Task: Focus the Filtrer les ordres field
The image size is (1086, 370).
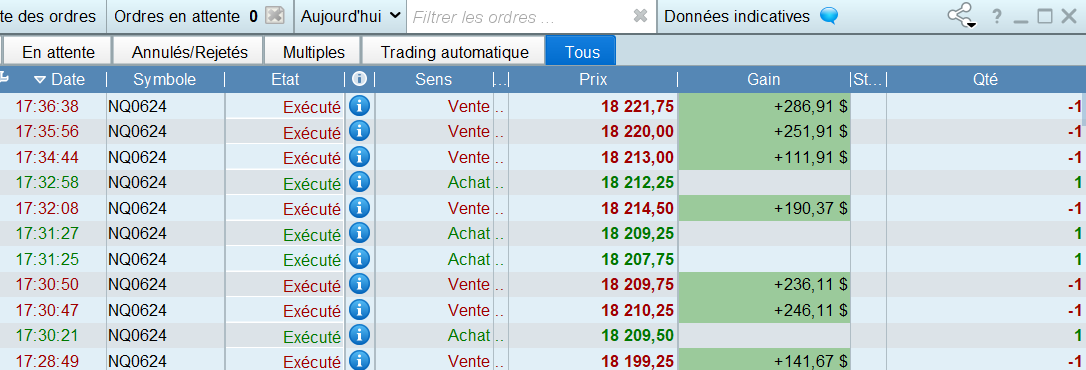Action: tap(519, 17)
